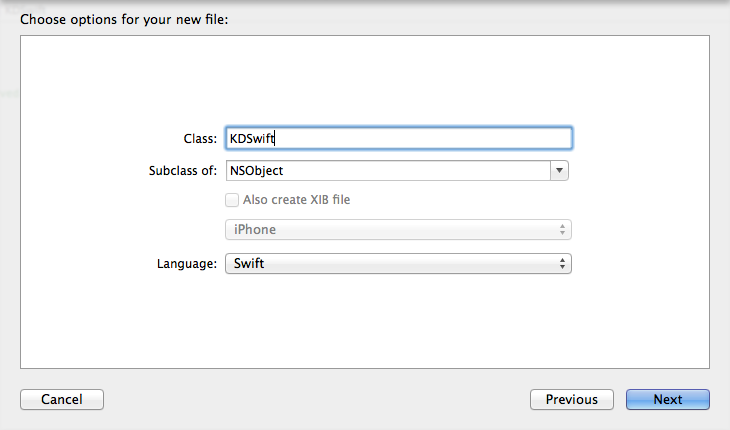Open the Language popup showing Swift

click(x=390, y=264)
